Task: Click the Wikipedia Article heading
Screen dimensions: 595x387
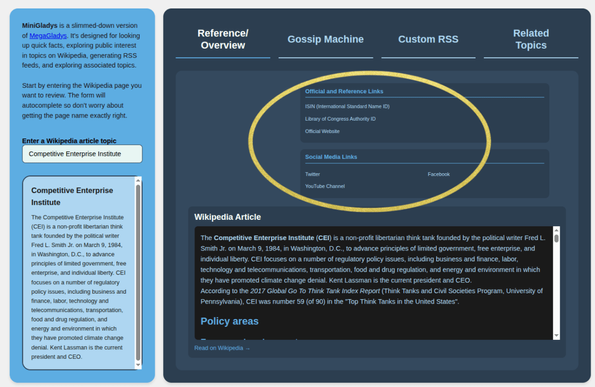Action: (x=227, y=217)
